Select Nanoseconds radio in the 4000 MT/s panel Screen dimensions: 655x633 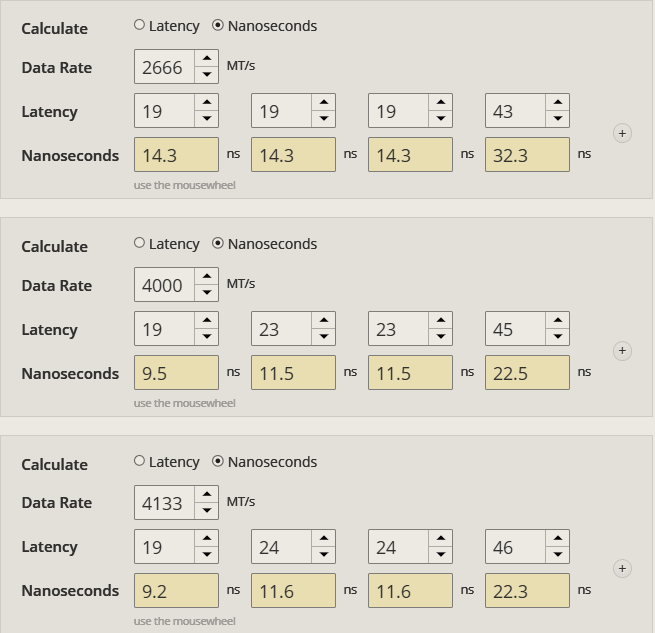click(x=218, y=244)
